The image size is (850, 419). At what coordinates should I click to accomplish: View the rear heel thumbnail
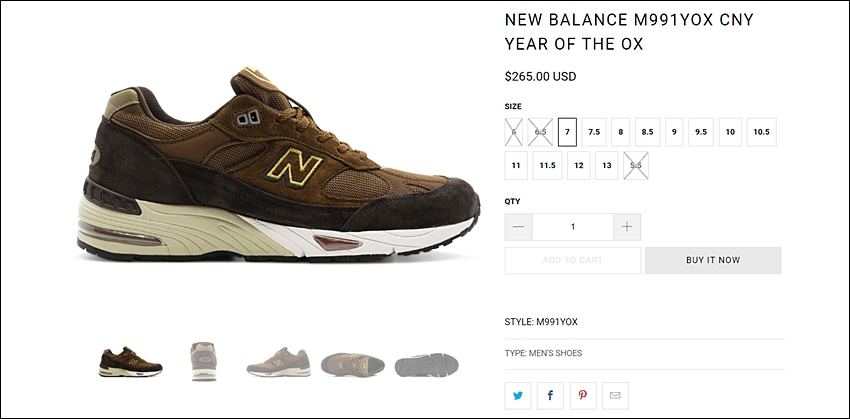click(203, 361)
